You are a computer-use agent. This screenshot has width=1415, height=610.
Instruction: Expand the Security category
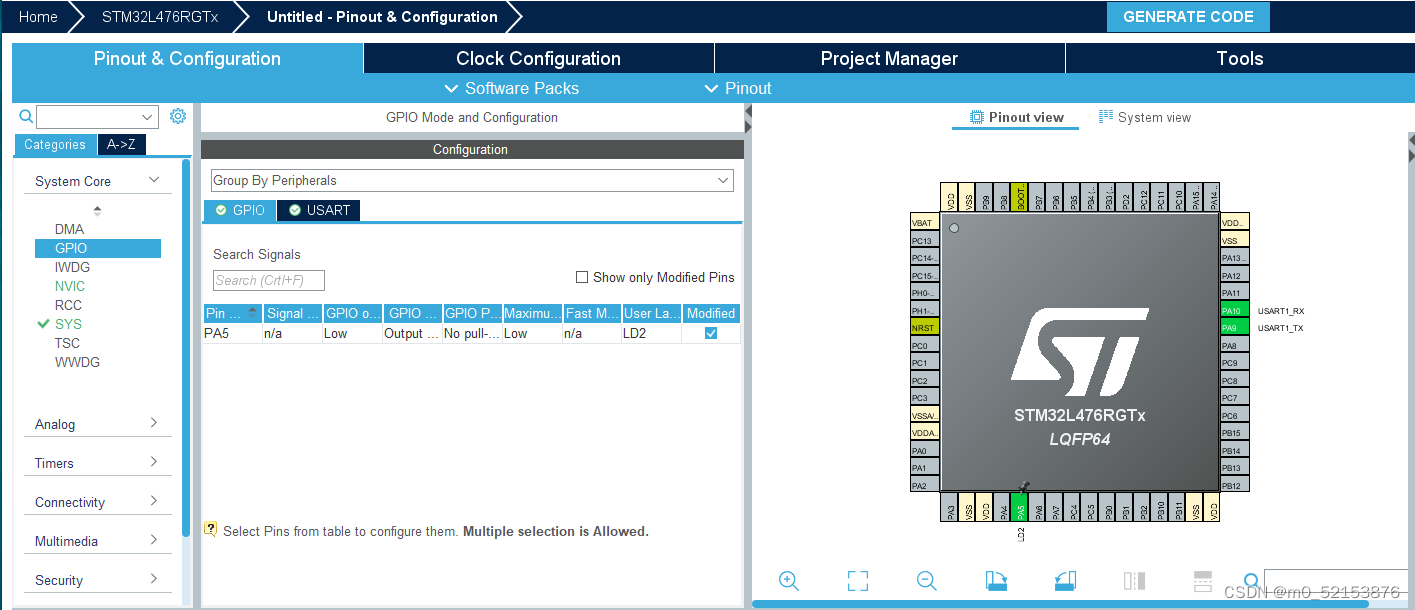click(97, 580)
